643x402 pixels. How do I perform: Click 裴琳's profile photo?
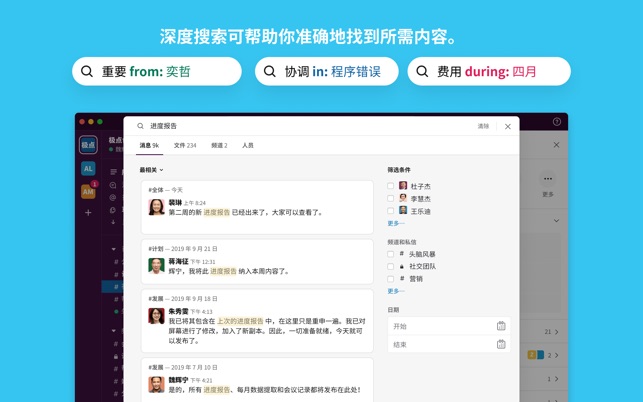(x=156, y=207)
